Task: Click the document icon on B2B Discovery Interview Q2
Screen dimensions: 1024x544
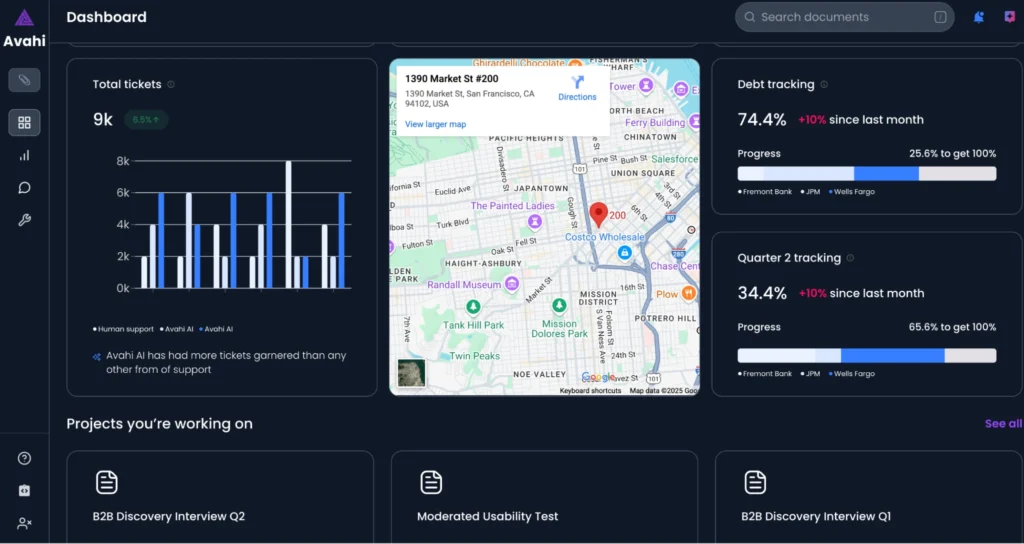Action: click(106, 483)
